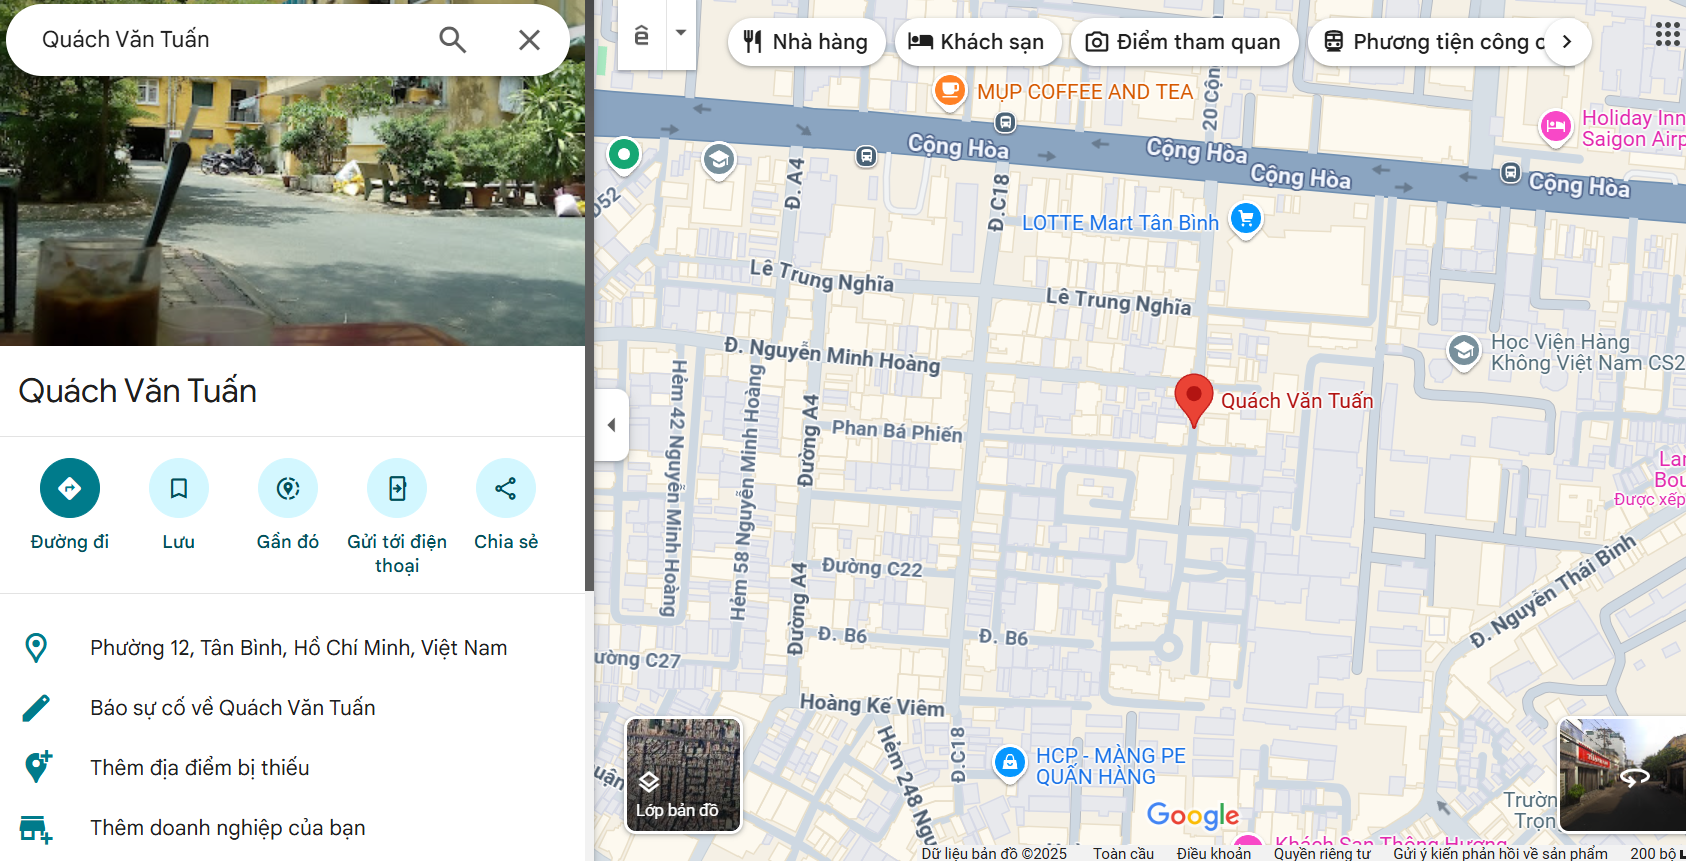Click Gửi ý kiến phản hồi về sản phẩm
The height and width of the screenshot is (861, 1686).
click(x=1500, y=853)
